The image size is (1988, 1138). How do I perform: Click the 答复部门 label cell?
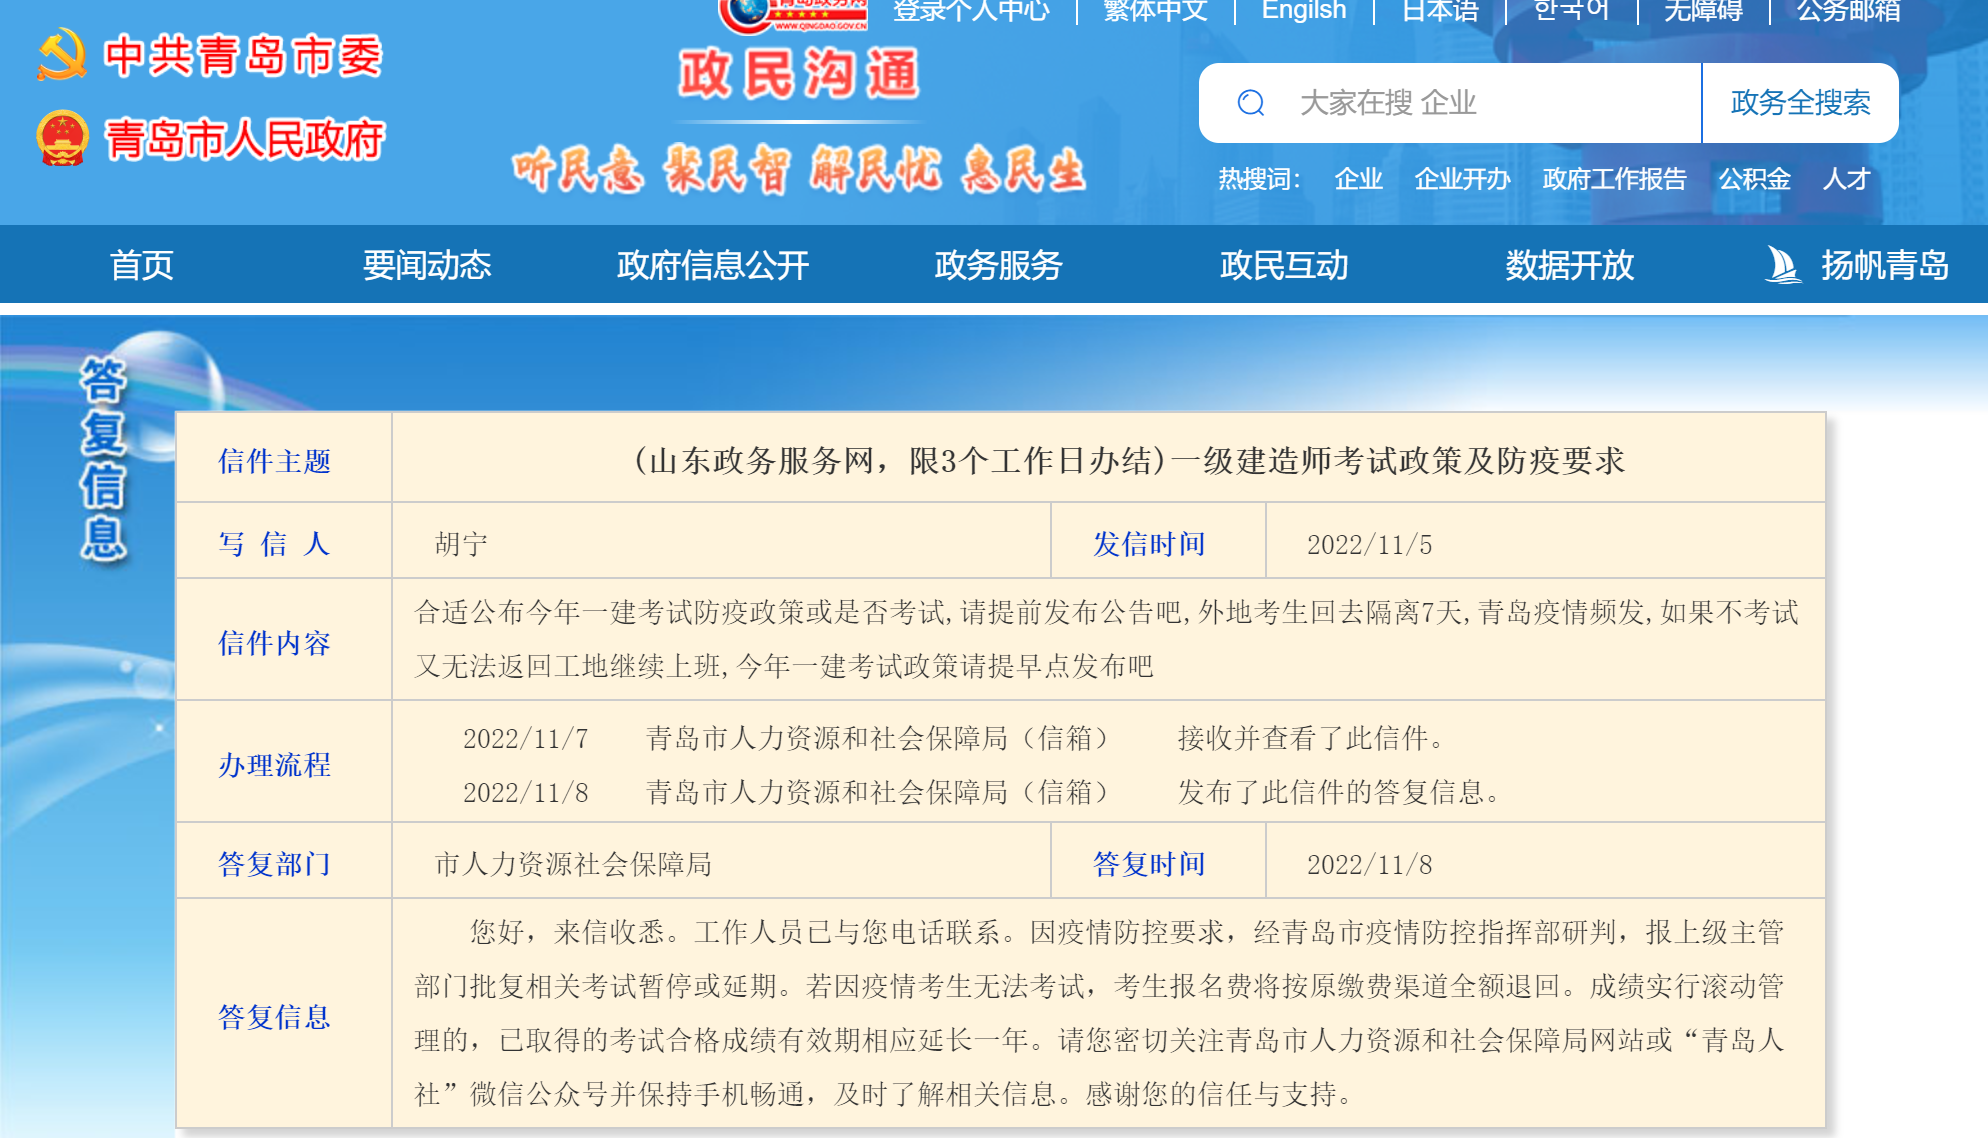284,861
